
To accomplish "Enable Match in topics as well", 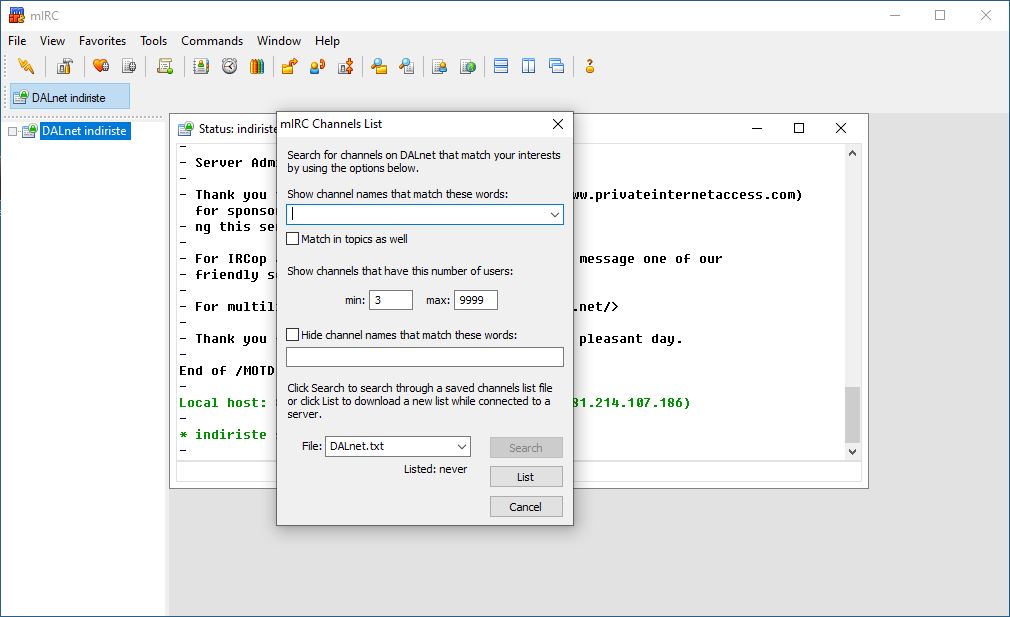I will 292,239.
